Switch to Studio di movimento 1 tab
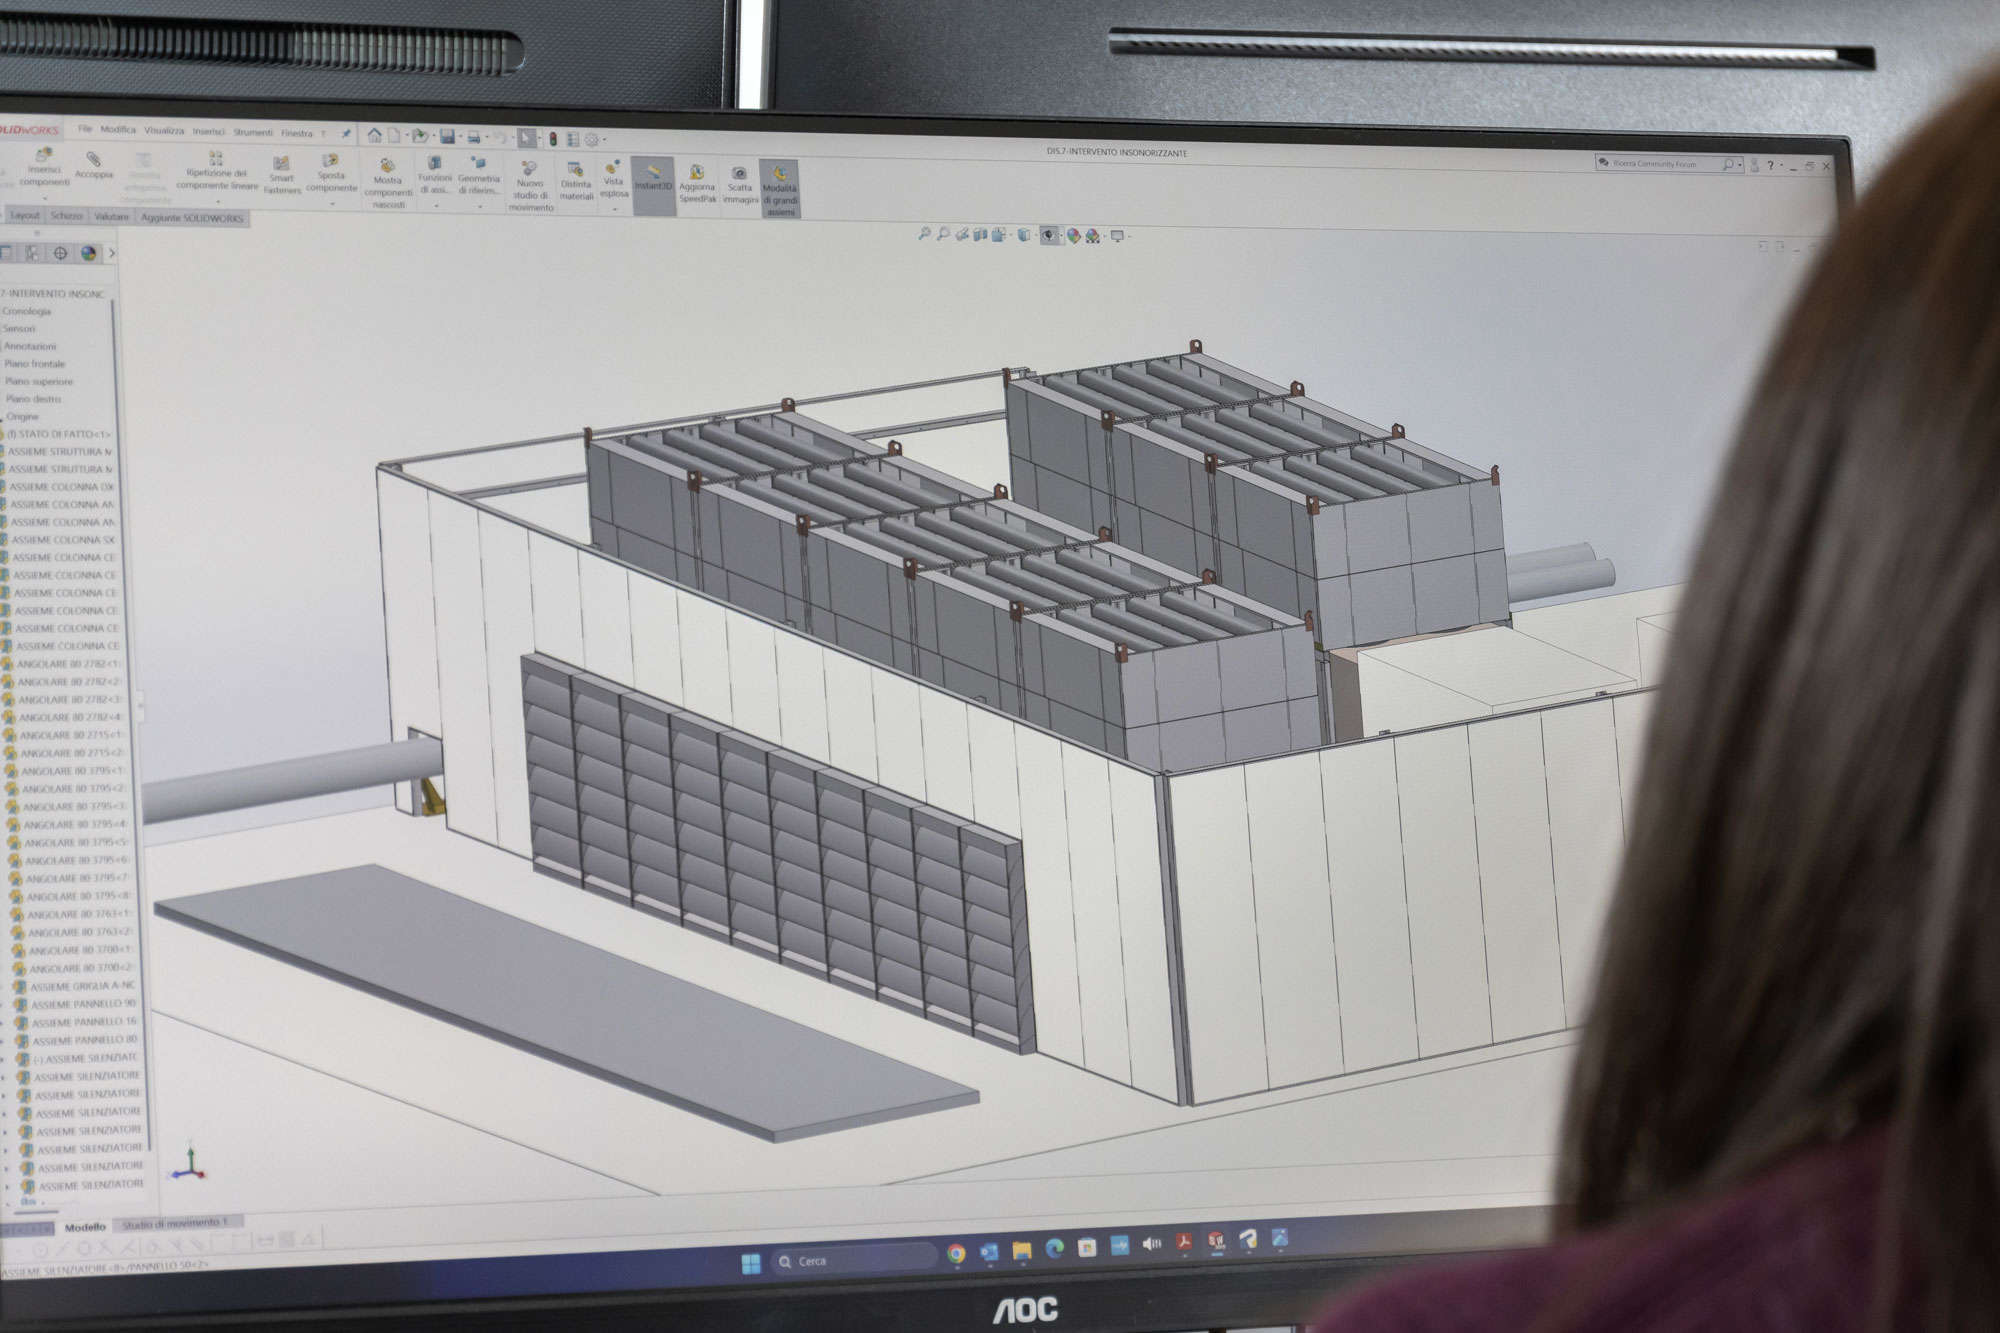The image size is (2000, 1333). [x=175, y=1223]
